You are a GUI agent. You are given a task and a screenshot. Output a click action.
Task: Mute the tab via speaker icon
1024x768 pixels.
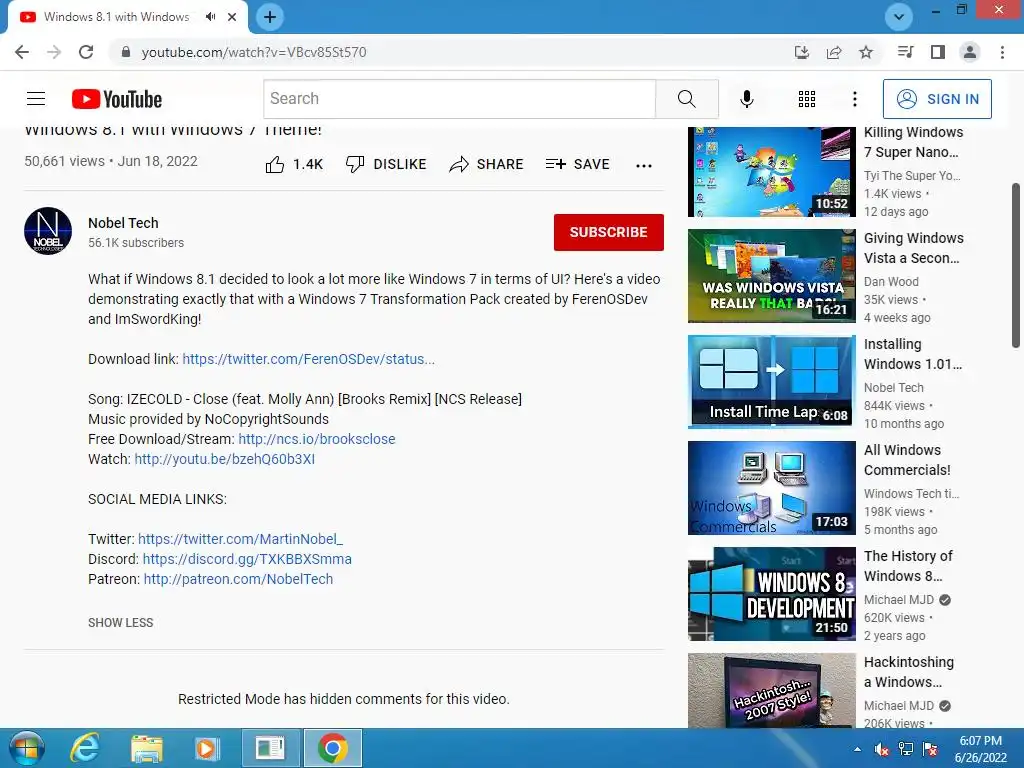tap(210, 17)
